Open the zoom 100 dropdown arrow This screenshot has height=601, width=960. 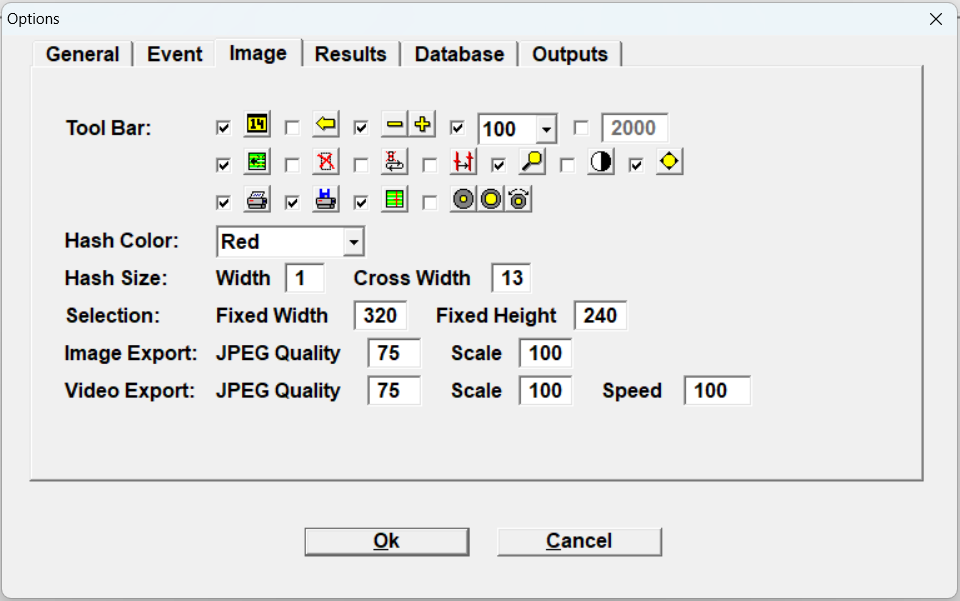coord(546,129)
